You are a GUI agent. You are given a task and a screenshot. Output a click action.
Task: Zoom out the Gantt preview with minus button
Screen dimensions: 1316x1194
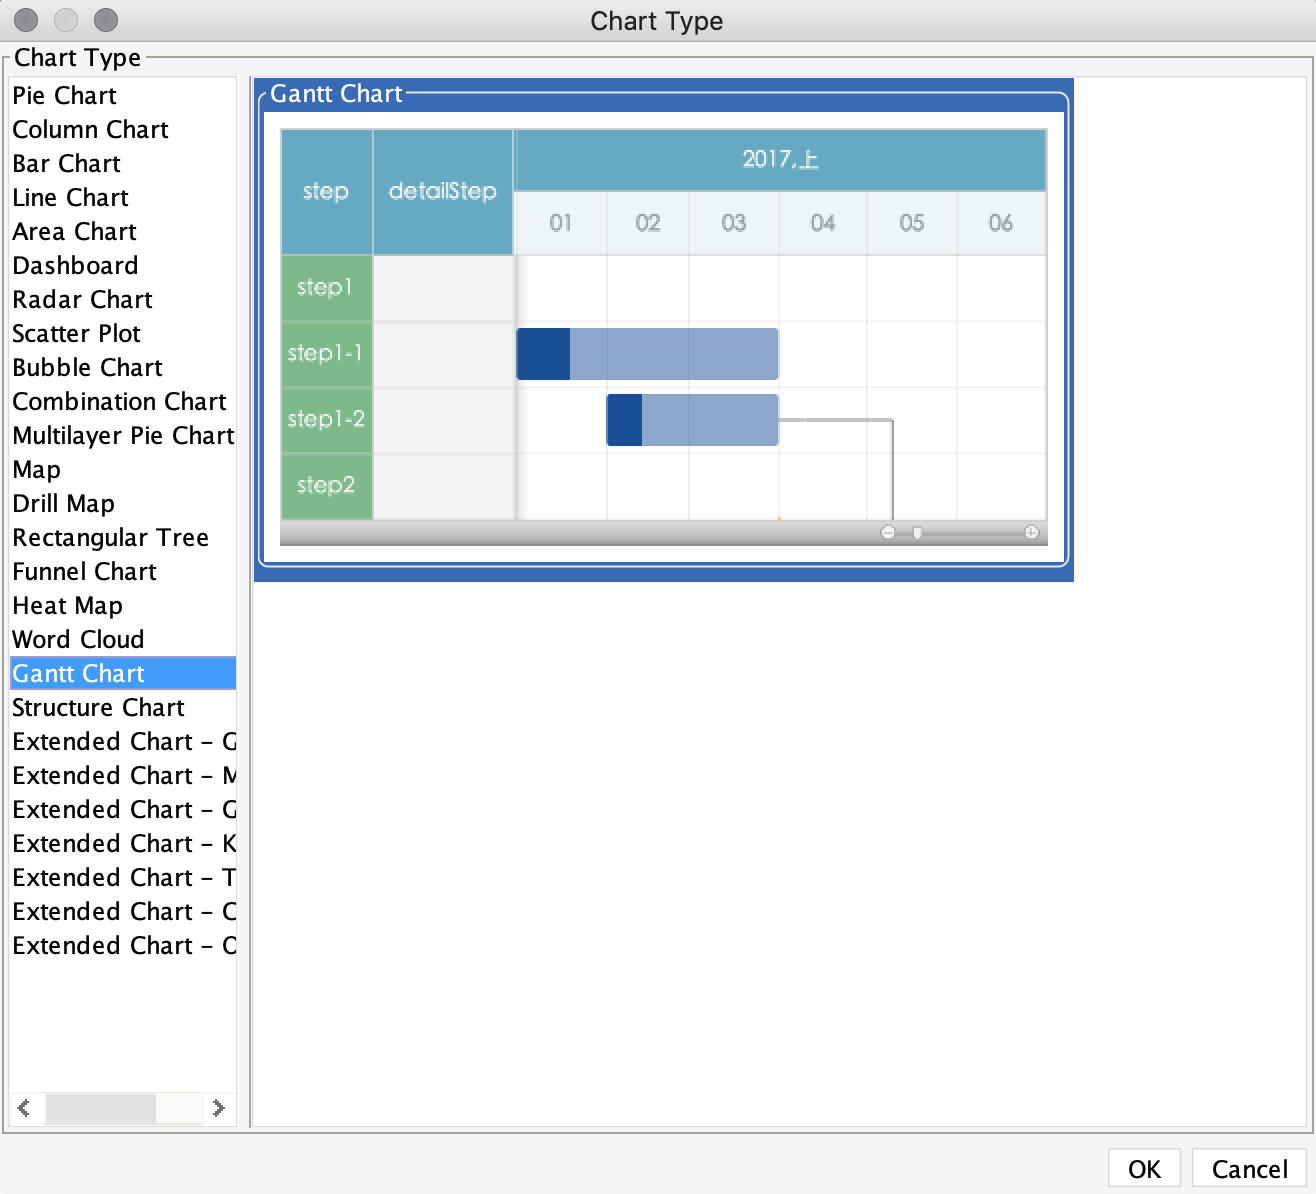tap(889, 532)
